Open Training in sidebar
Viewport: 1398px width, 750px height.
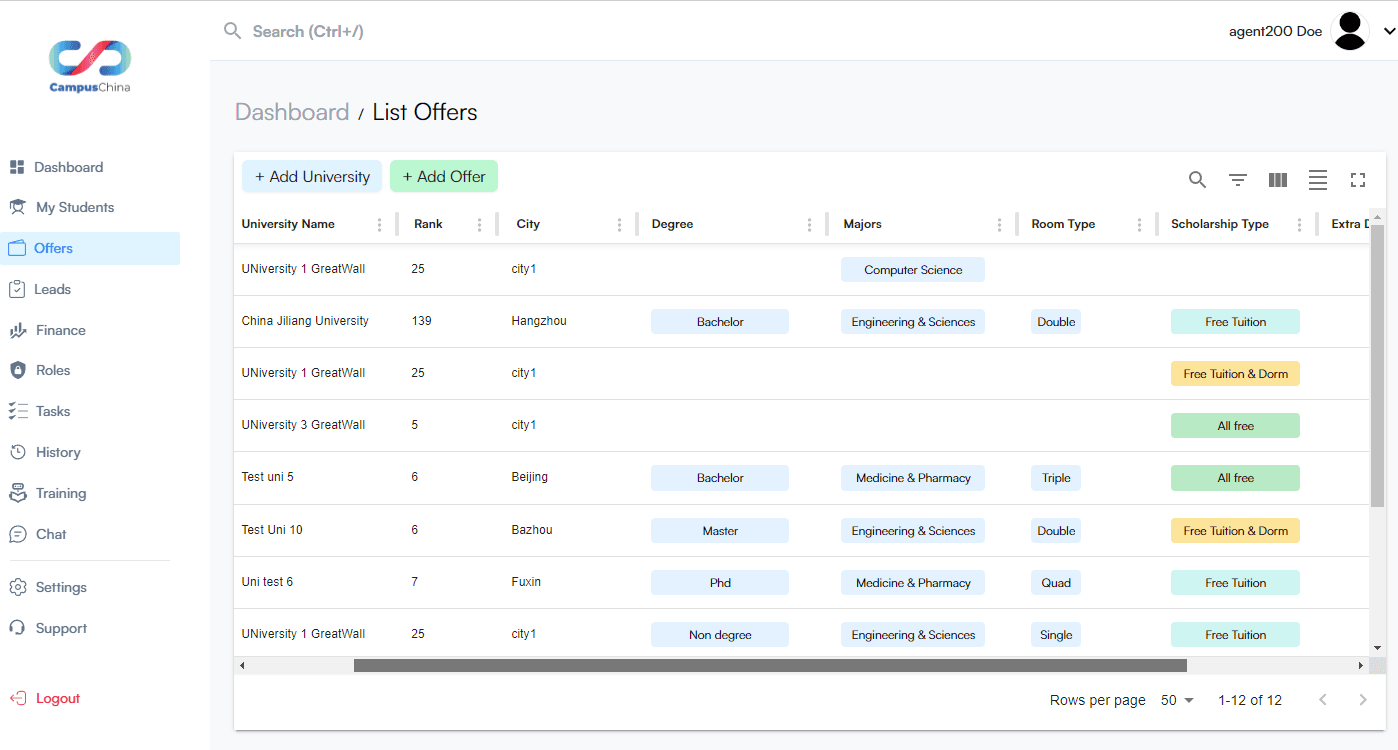pos(90,493)
